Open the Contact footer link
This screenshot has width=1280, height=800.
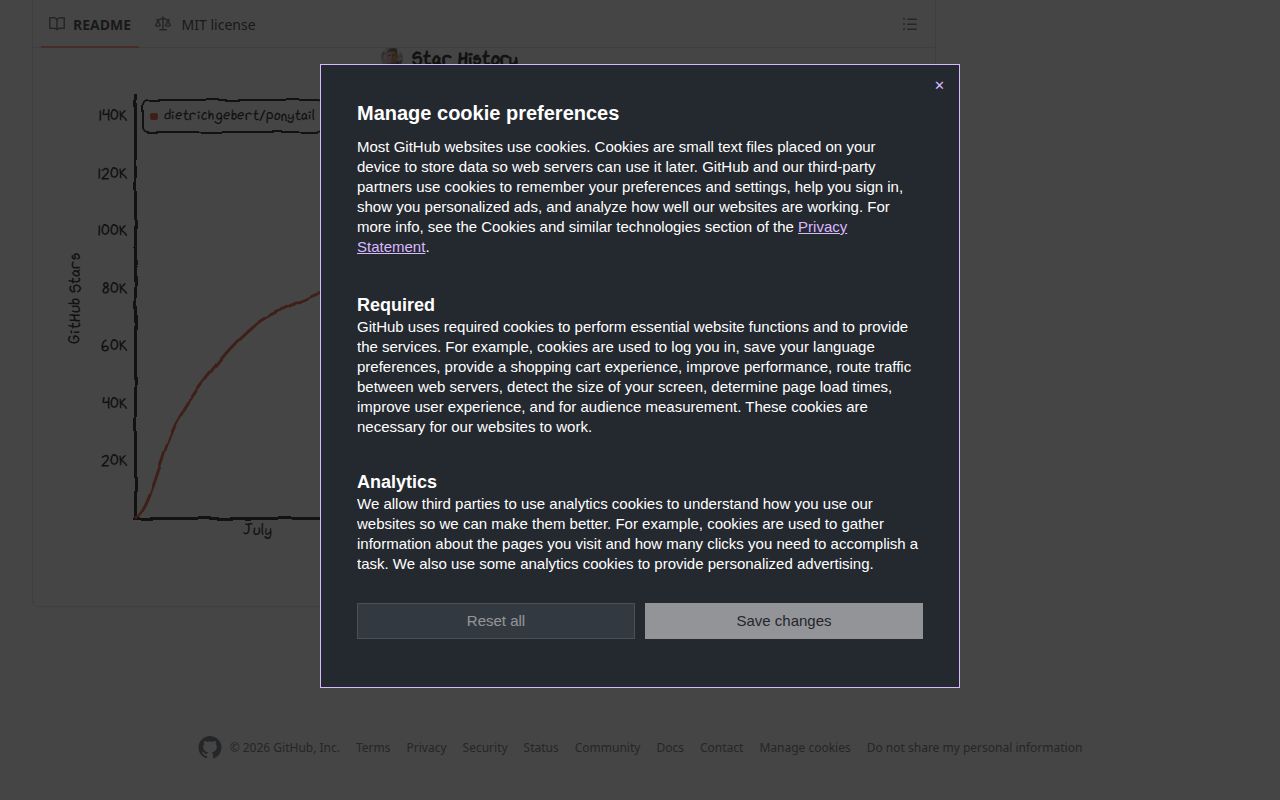721,747
